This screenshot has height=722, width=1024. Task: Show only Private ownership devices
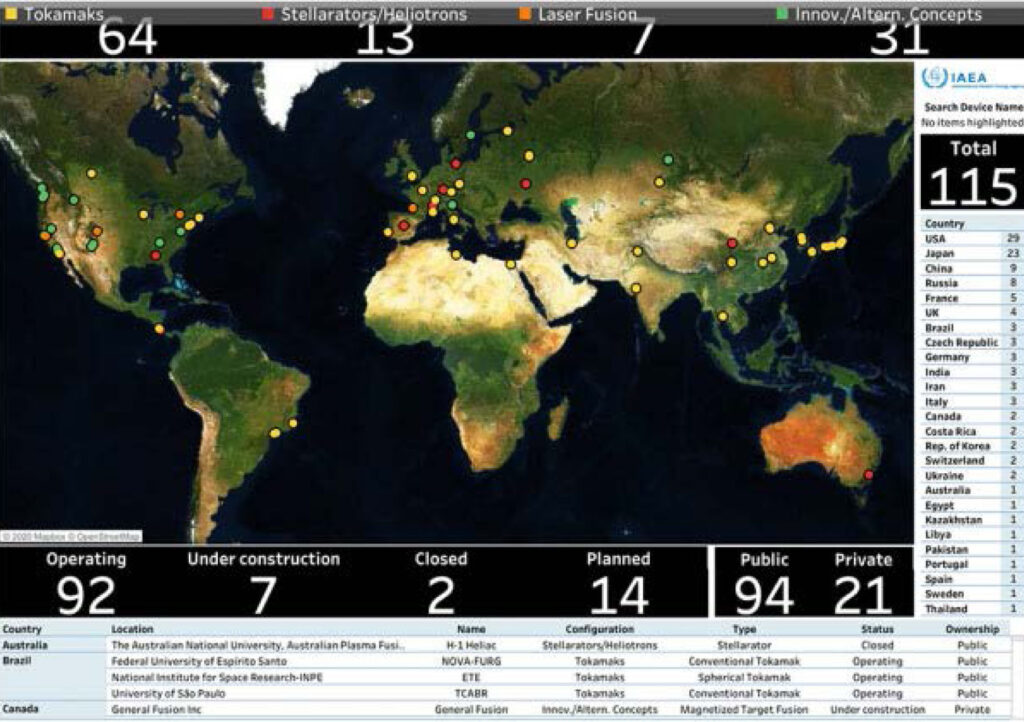[x=863, y=582]
